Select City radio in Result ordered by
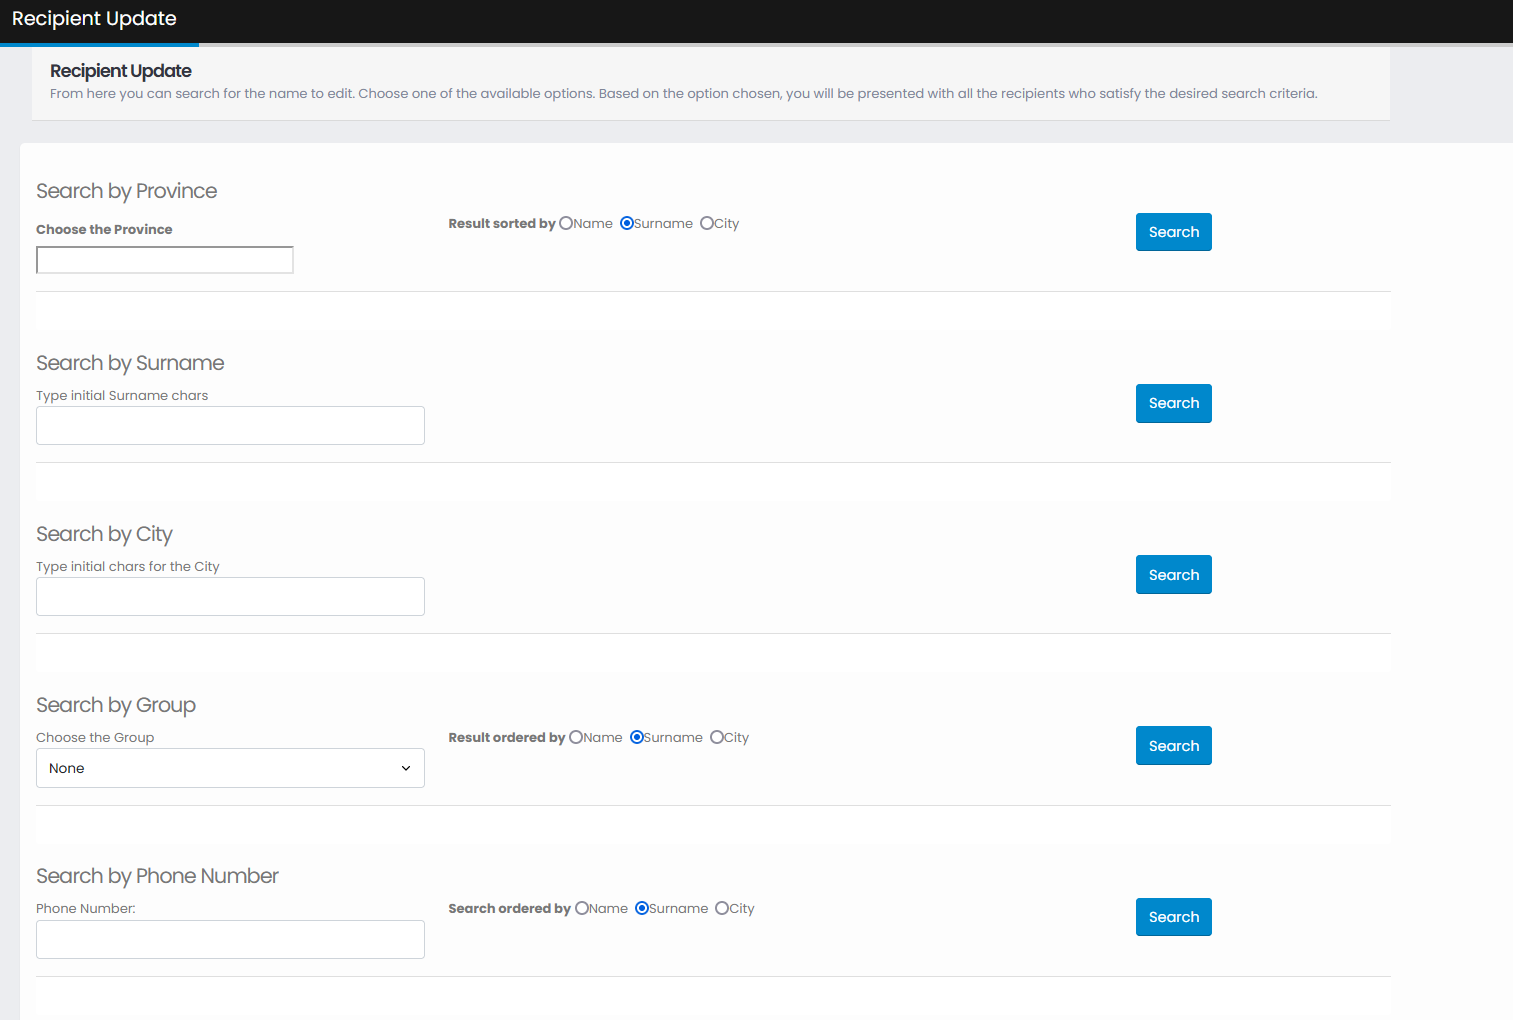 717,738
